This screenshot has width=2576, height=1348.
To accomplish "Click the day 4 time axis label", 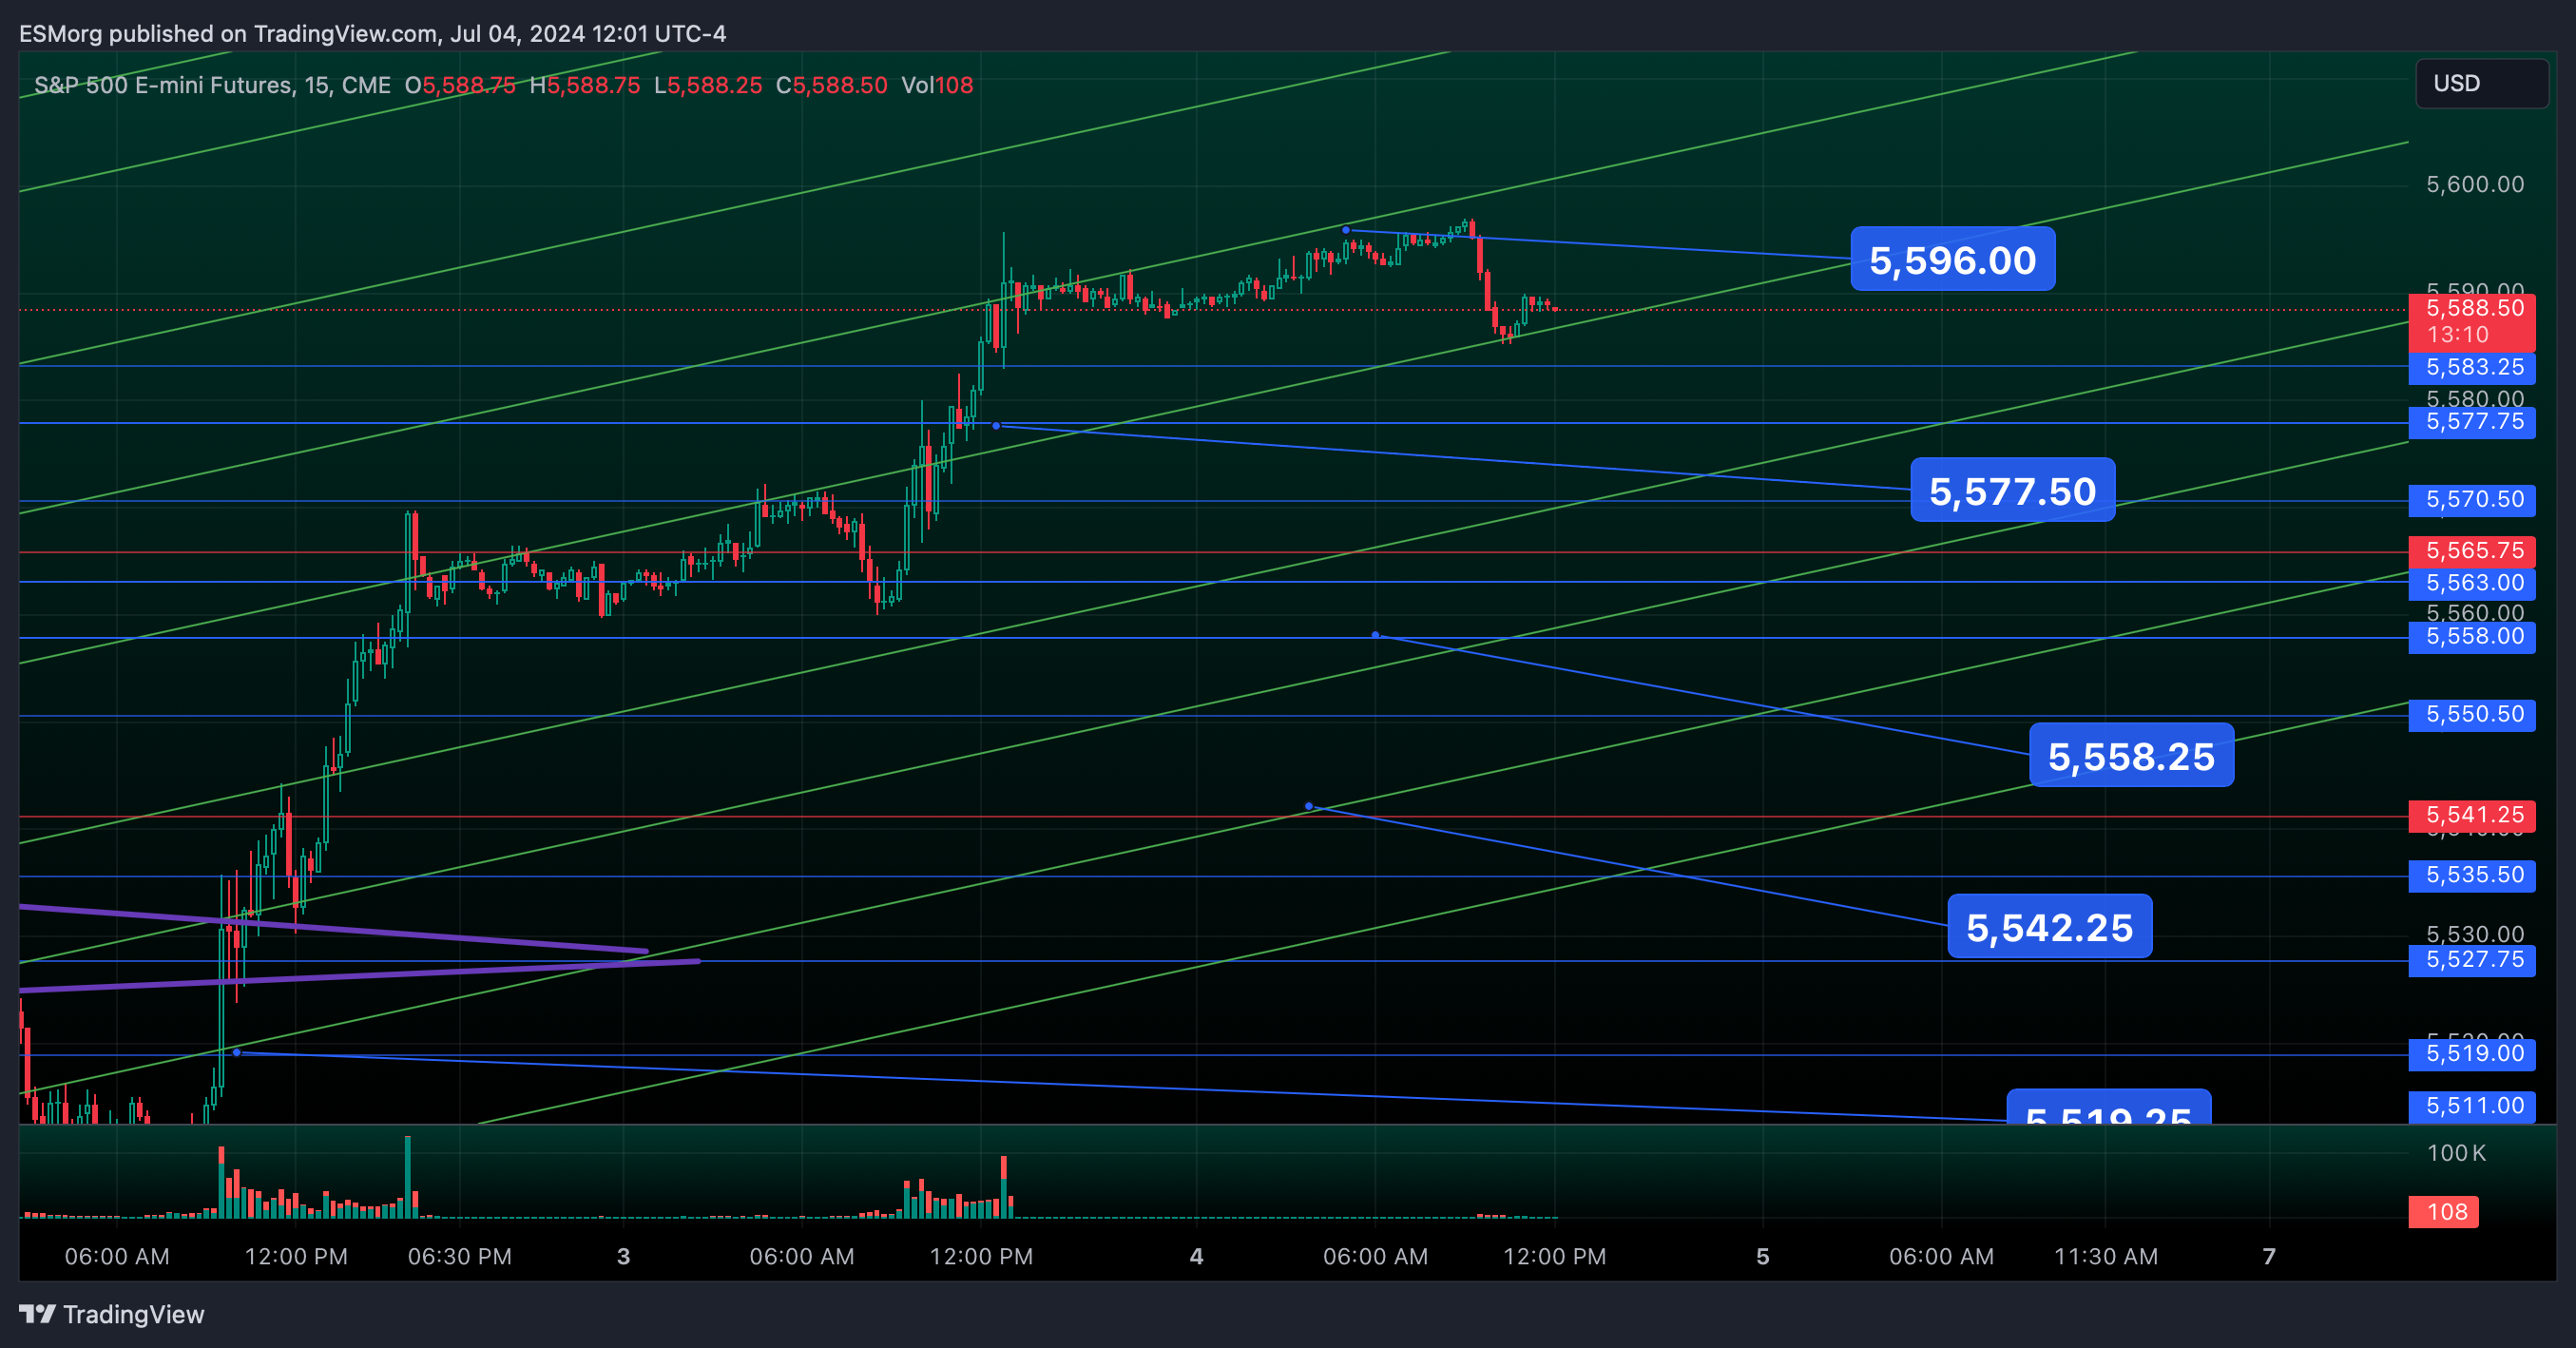I will [x=1196, y=1257].
